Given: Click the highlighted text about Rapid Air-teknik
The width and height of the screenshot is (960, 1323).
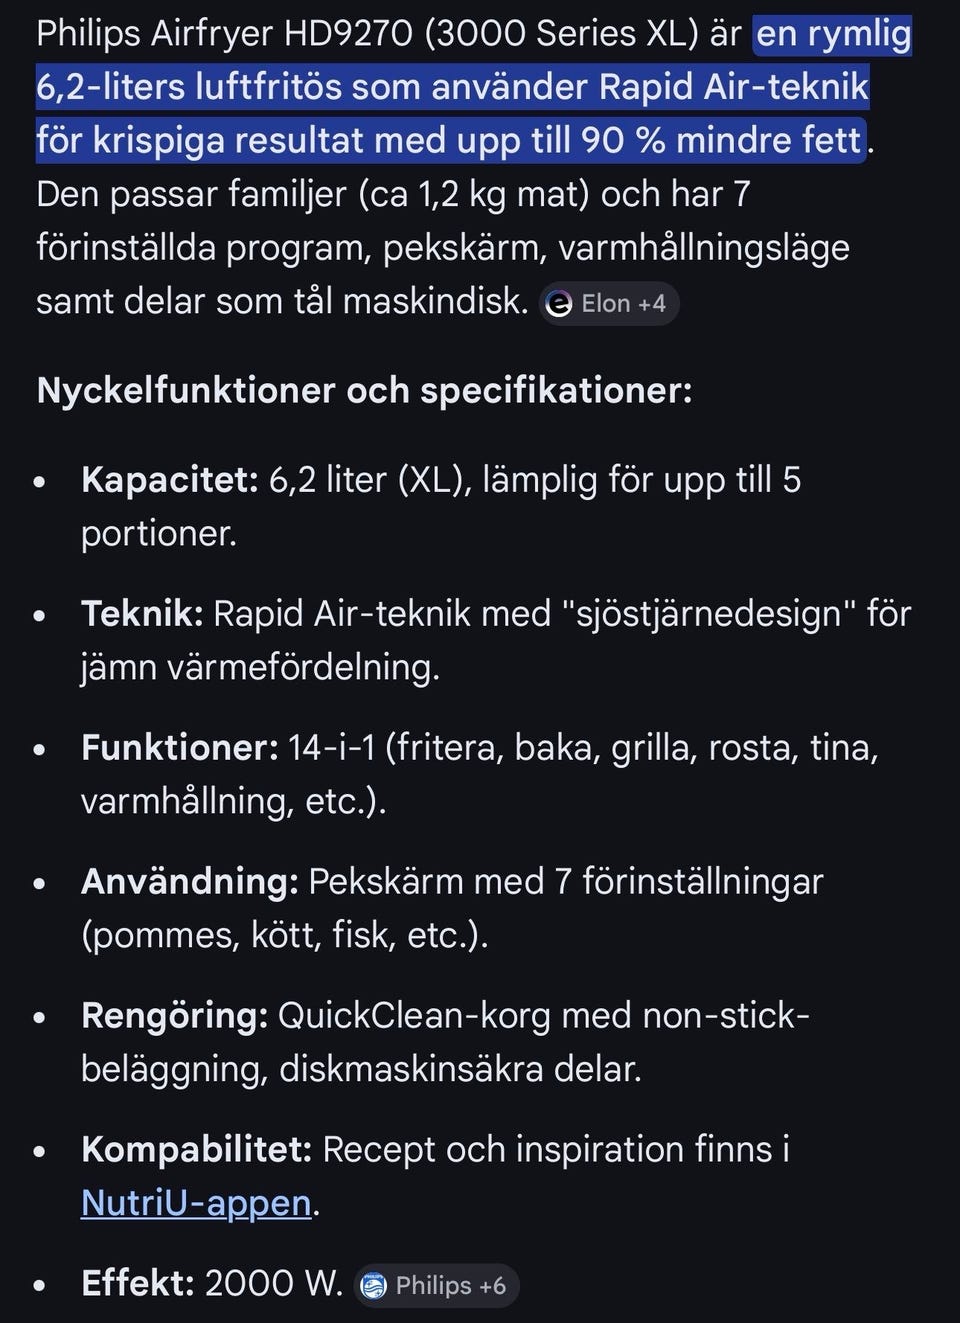Looking at the screenshot, I should [x=452, y=87].
